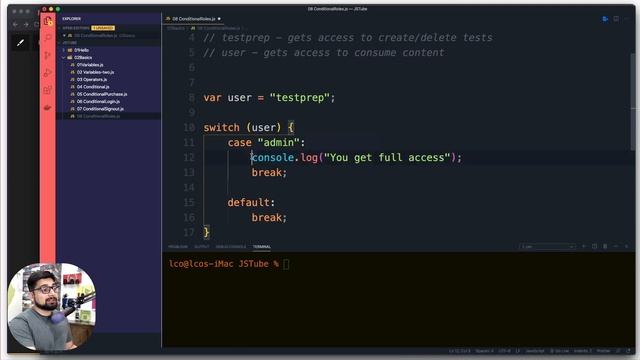Click the terminal prompt input area
Image resolution: width=640 pixels, height=360 pixels.
(x=286, y=264)
